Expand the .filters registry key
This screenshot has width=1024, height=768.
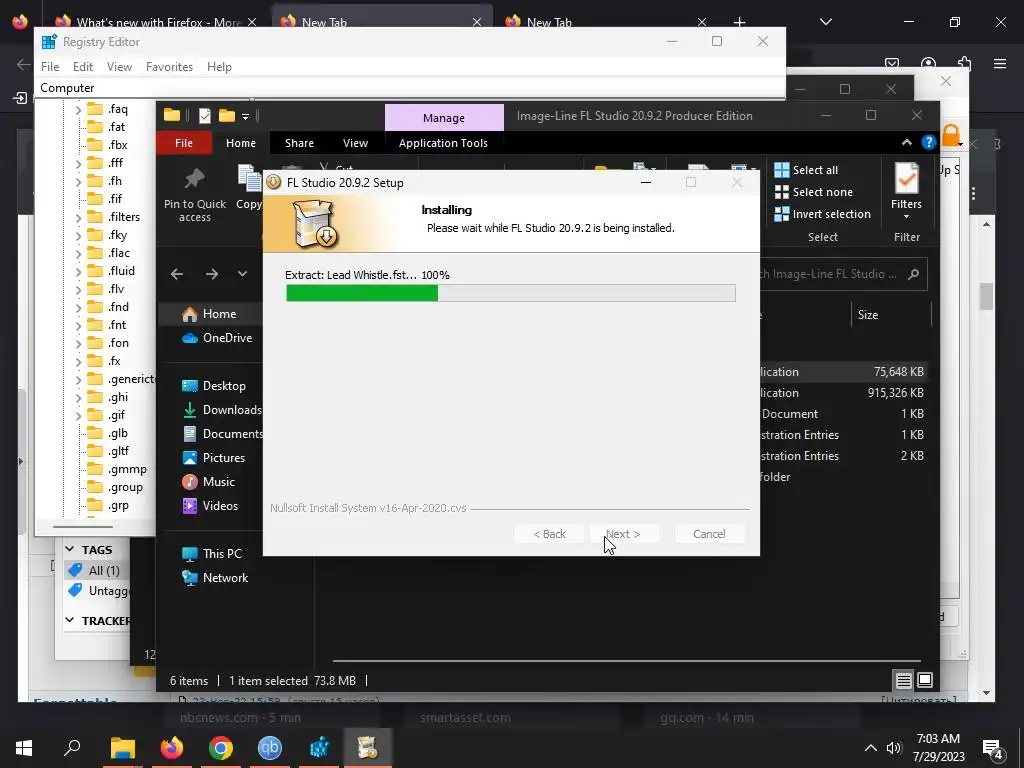(78, 217)
